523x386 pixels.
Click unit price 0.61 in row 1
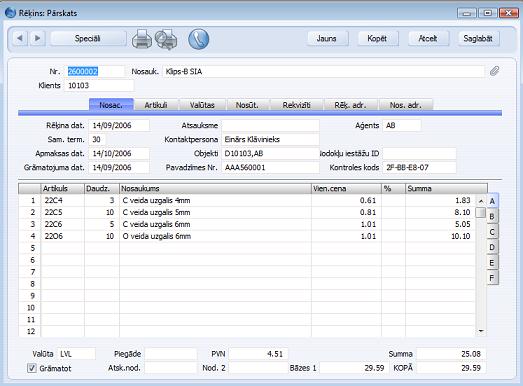pyautogui.click(x=346, y=201)
